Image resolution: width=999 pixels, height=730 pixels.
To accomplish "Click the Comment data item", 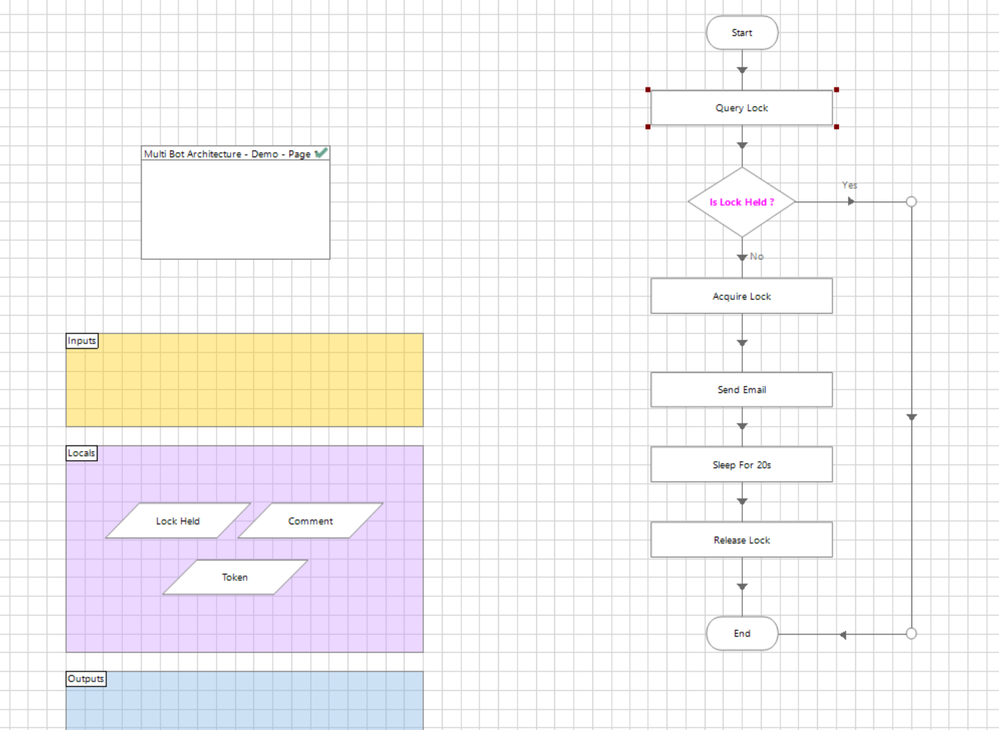I will pos(310,520).
